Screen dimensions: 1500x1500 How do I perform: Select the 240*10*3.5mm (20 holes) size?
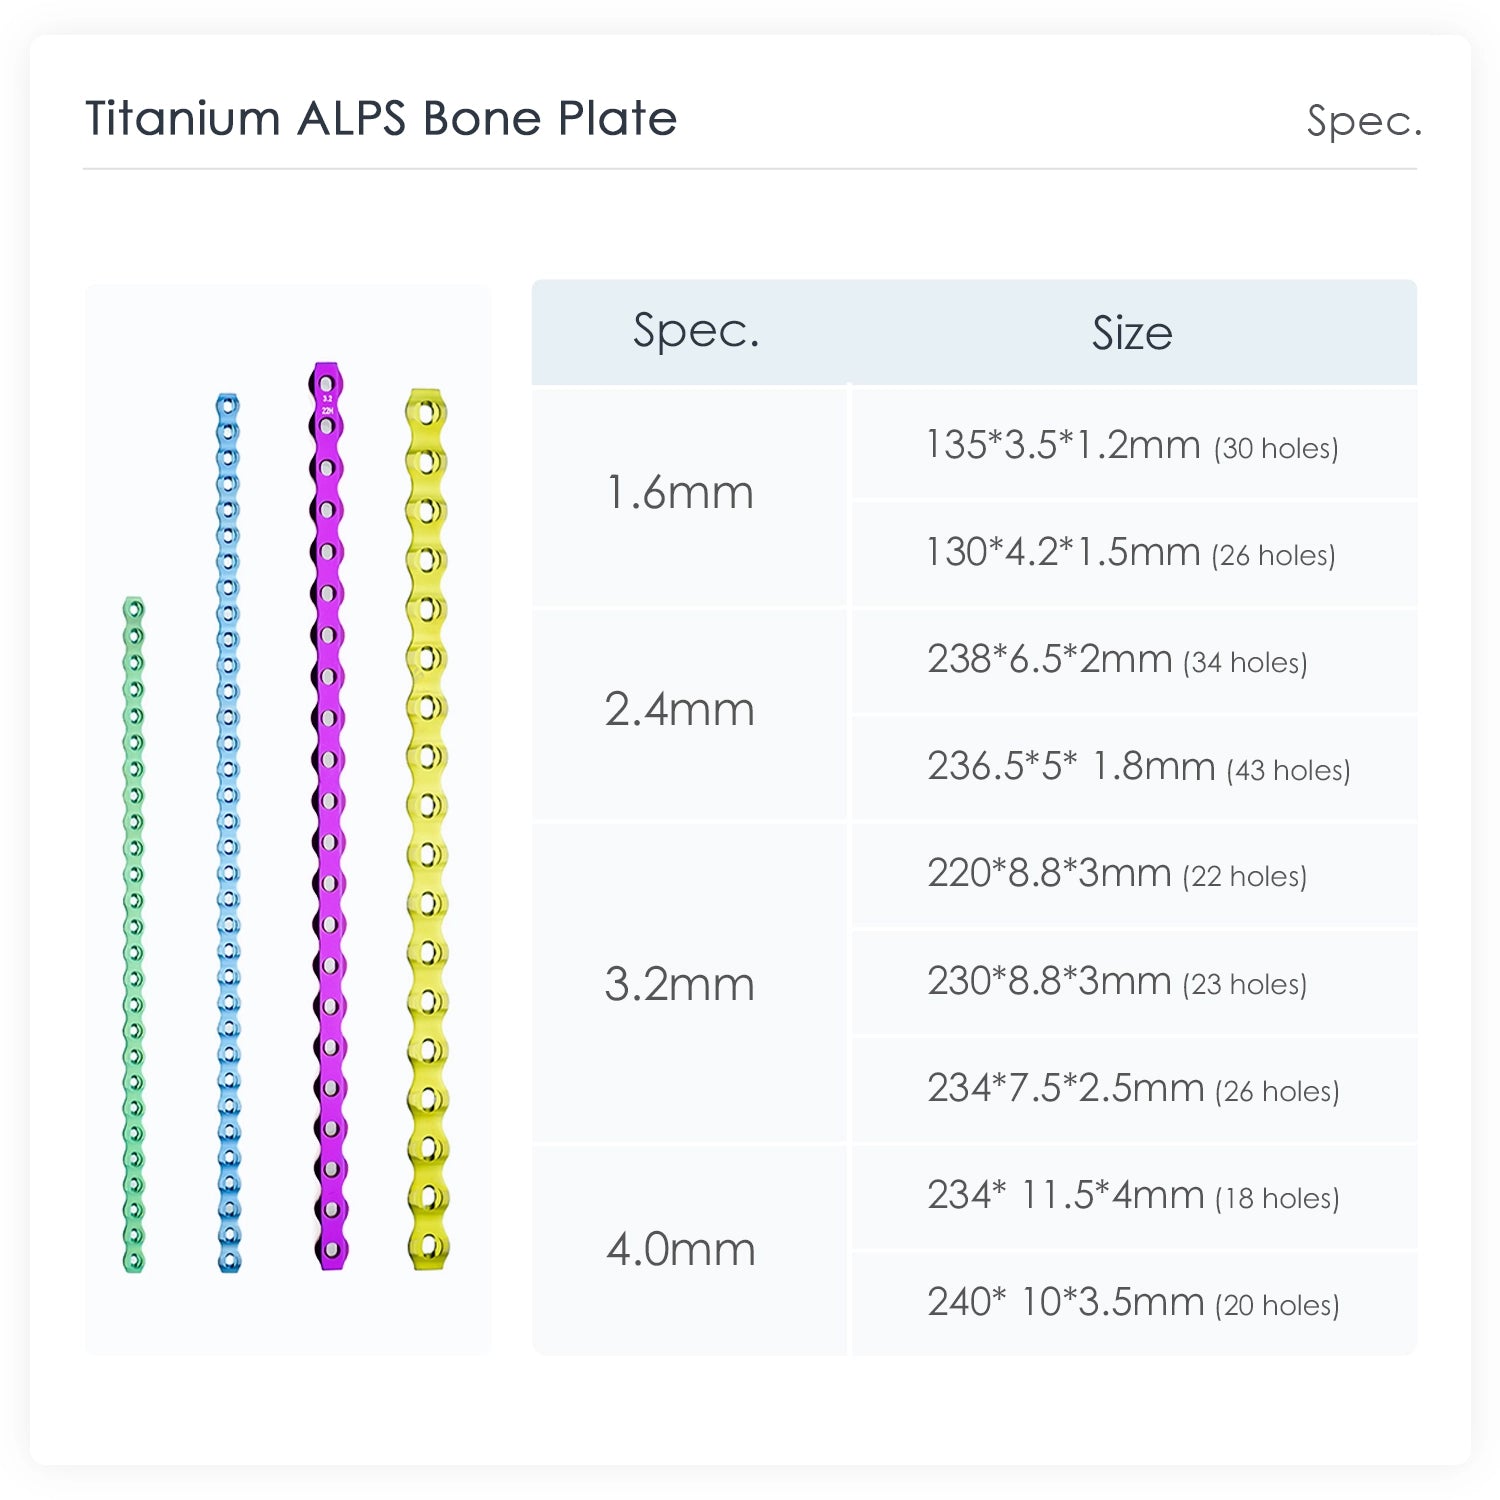[x=1133, y=1303]
